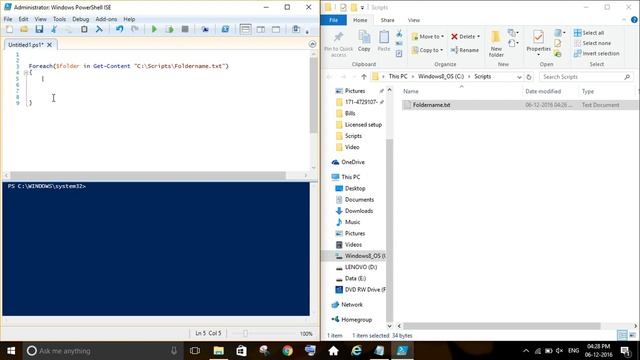Go up one folder level in Explorer
The width and height of the screenshot is (640, 360).
[363, 77]
